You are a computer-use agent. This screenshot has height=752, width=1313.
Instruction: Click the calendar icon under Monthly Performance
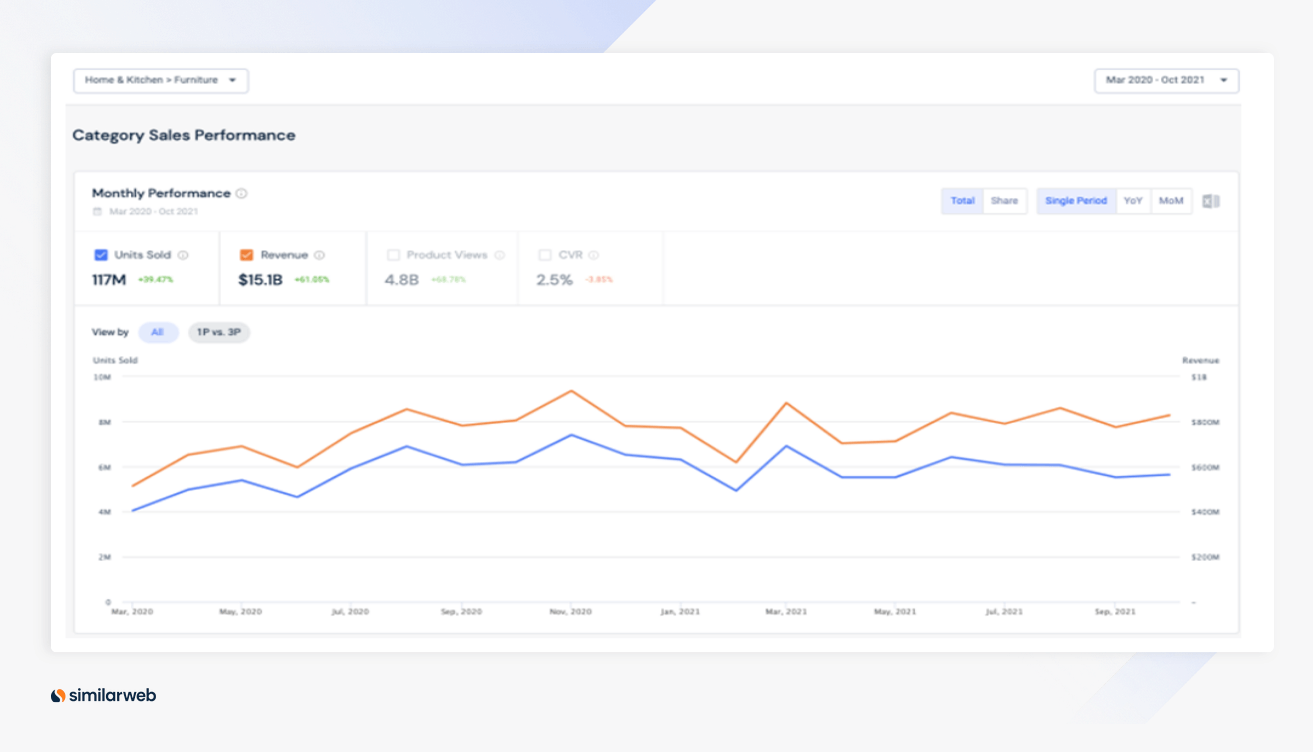[x=97, y=212]
